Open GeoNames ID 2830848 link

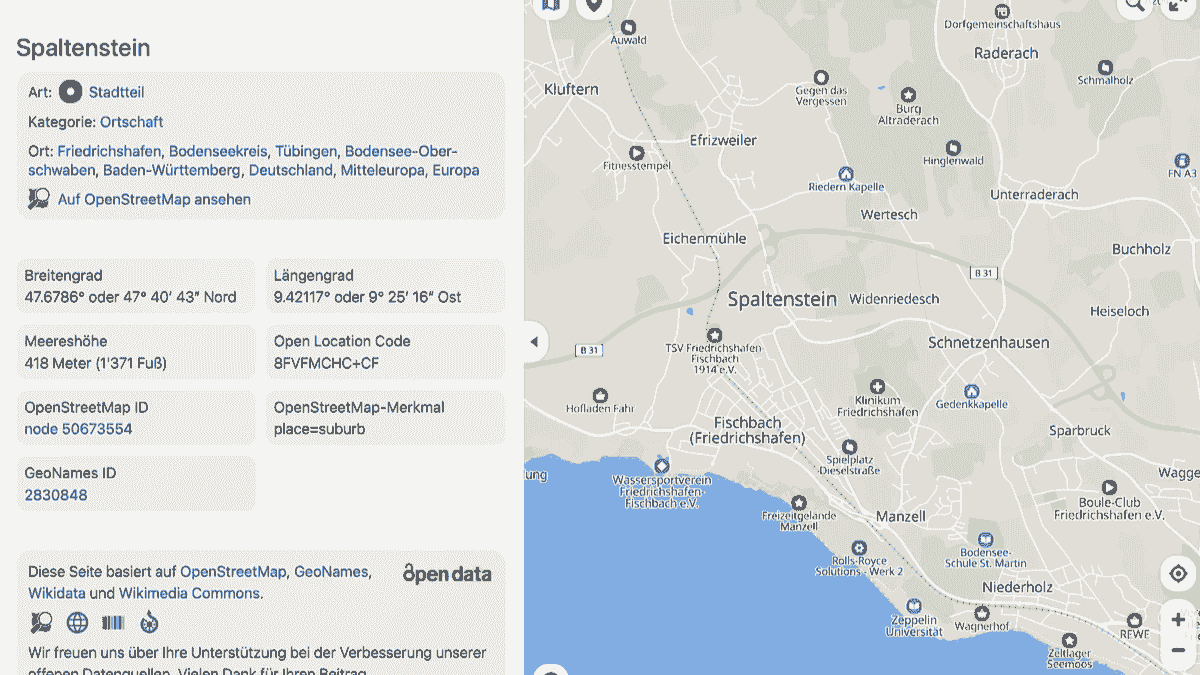coord(56,495)
